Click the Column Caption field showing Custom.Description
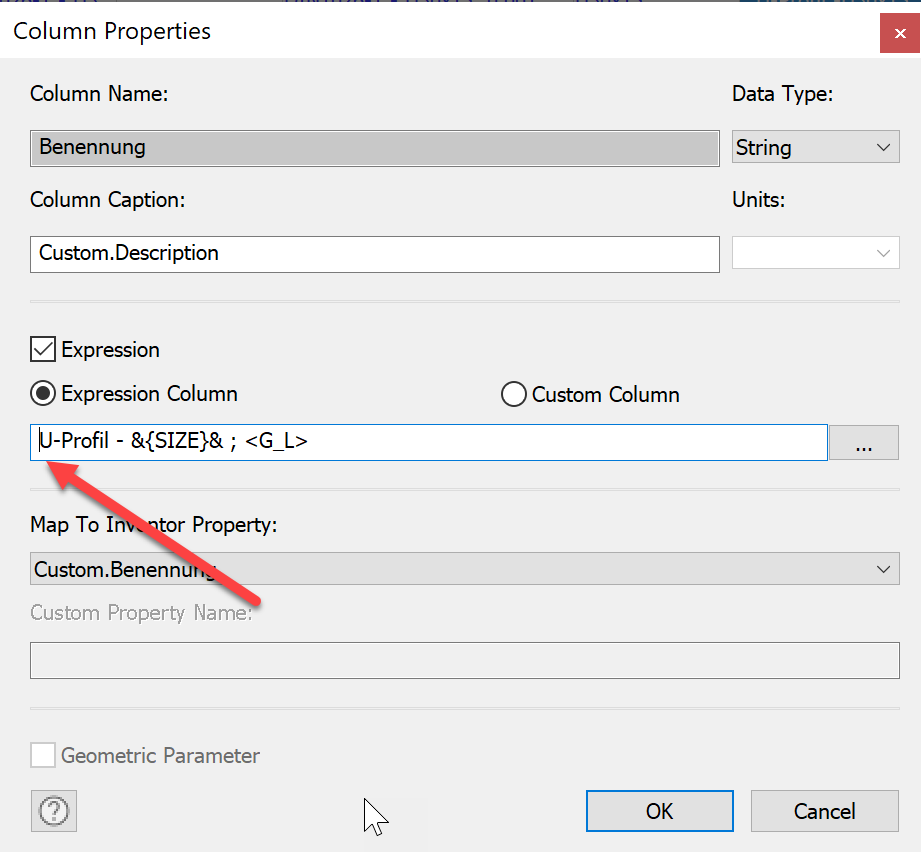 374,253
